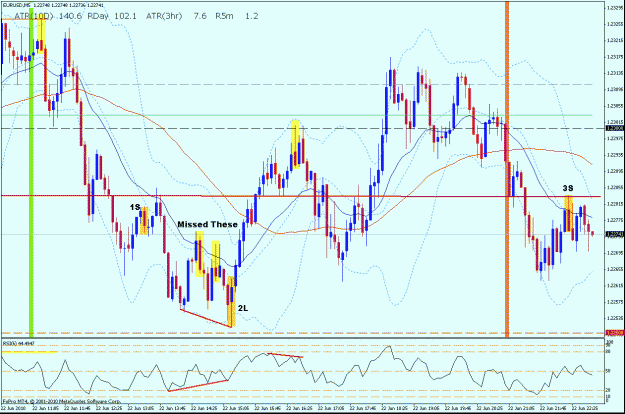The height and width of the screenshot is (414, 625).
Task: Select the red horizontal level line
Action: 301,196
